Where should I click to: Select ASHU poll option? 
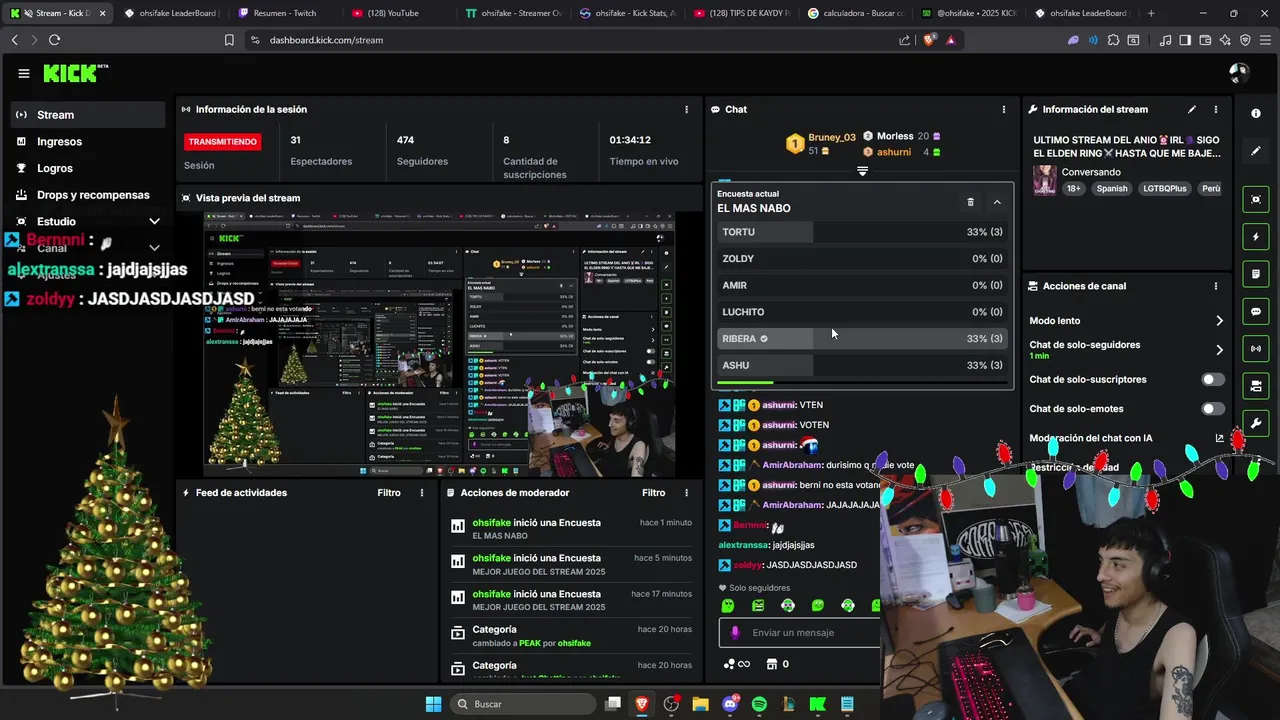coord(862,365)
